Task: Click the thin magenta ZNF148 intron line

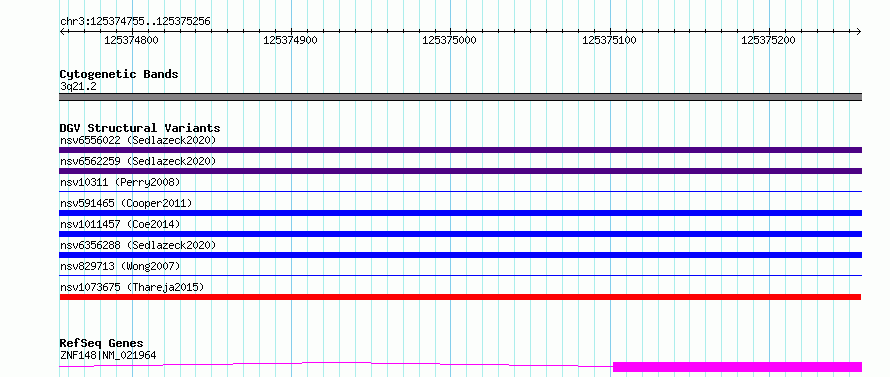Action: [336, 363]
